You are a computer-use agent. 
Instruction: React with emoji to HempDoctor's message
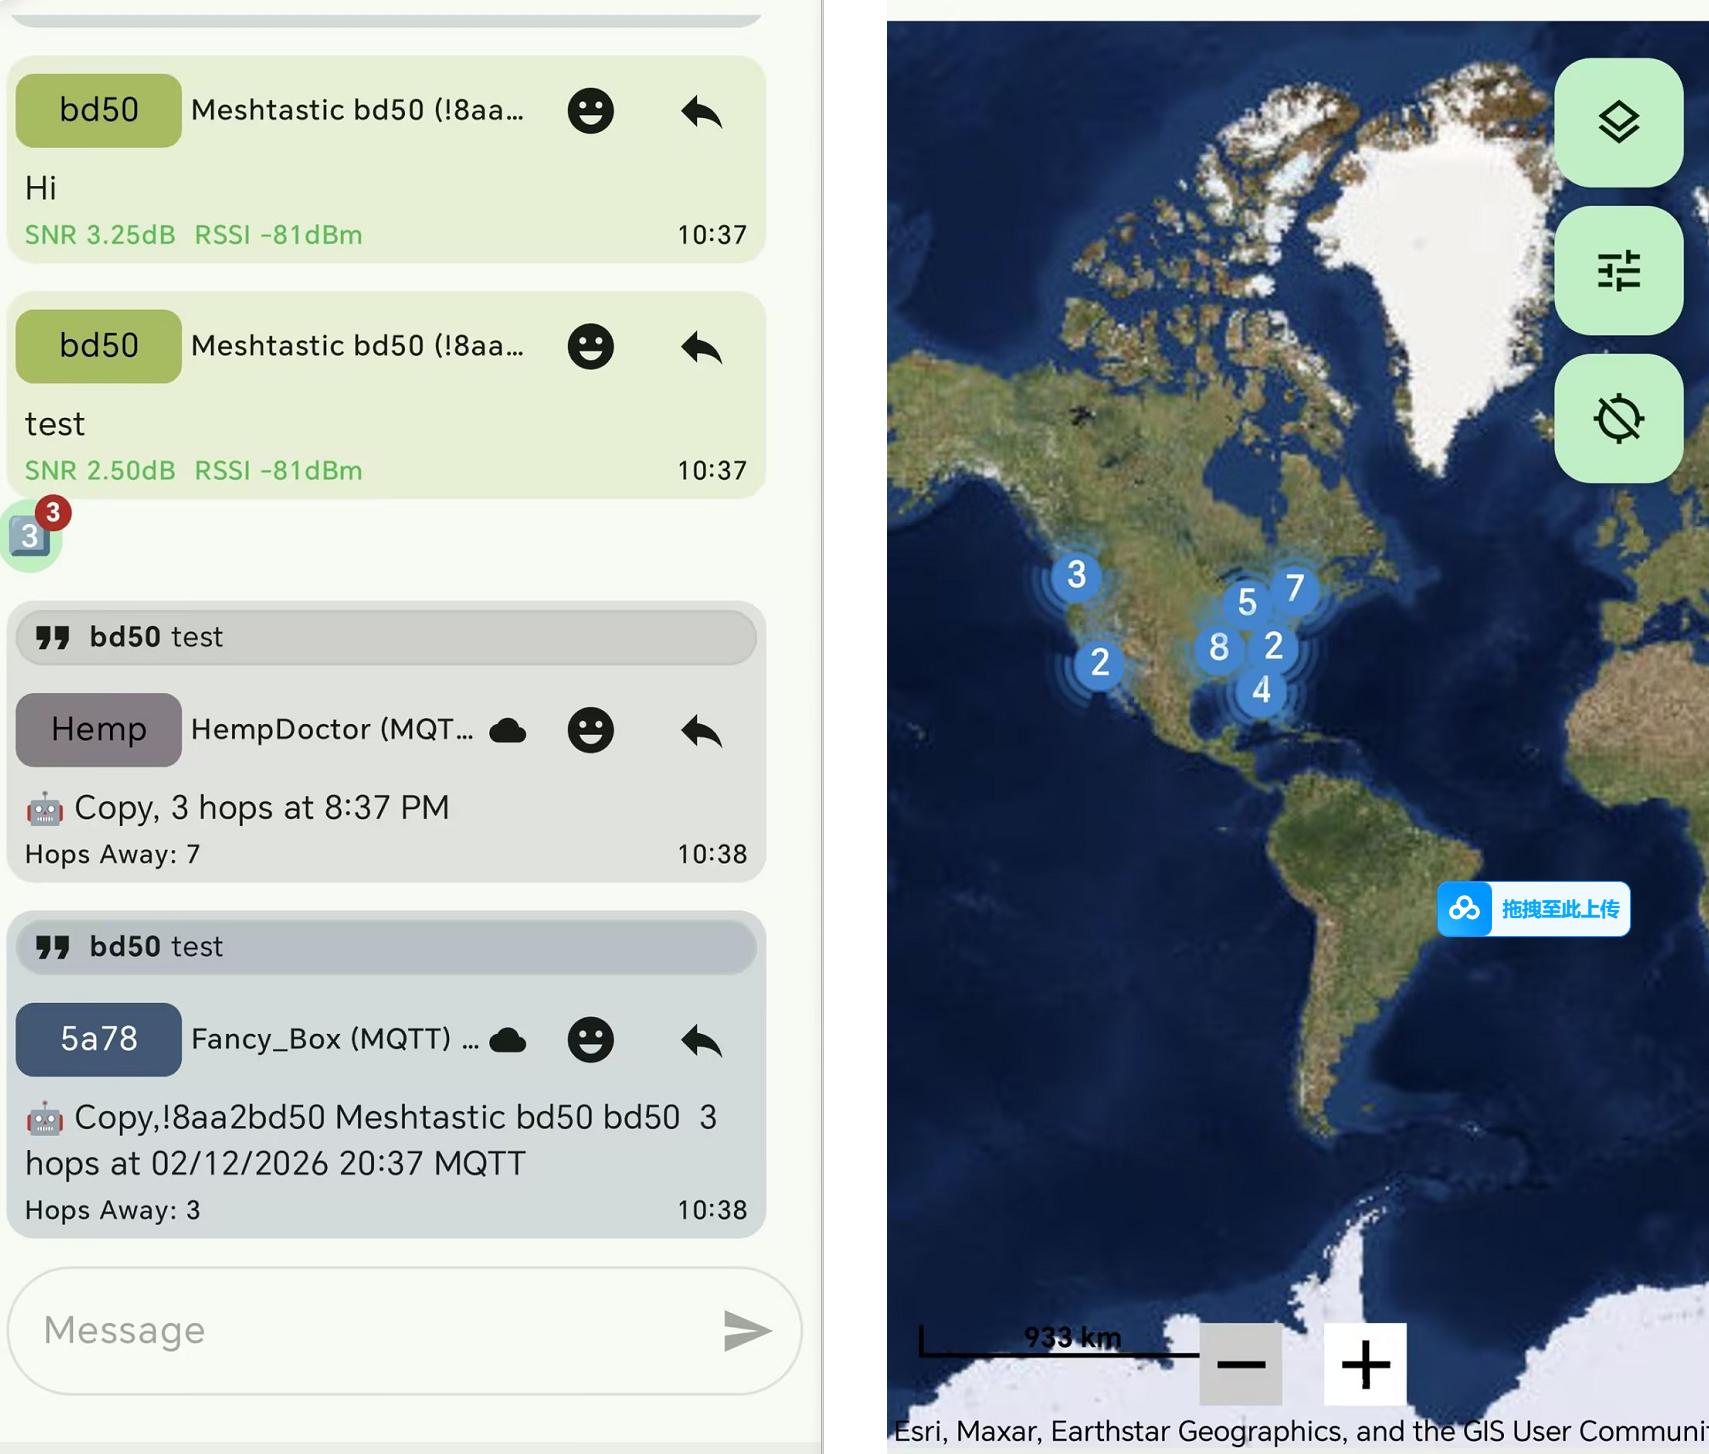[x=590, y=730]
